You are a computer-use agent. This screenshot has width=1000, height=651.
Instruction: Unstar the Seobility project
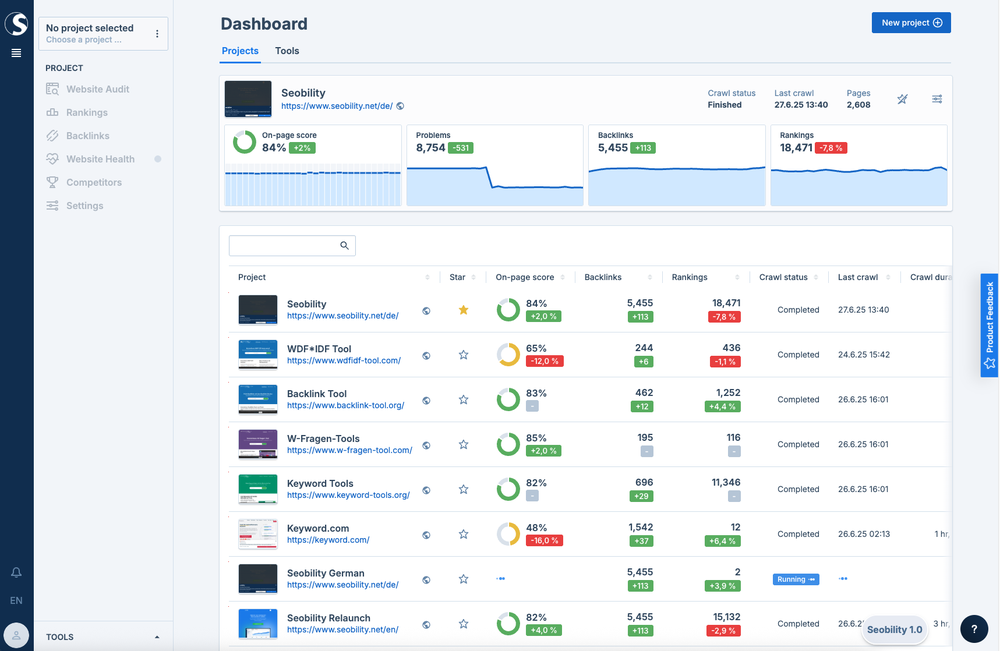[463, 310]
